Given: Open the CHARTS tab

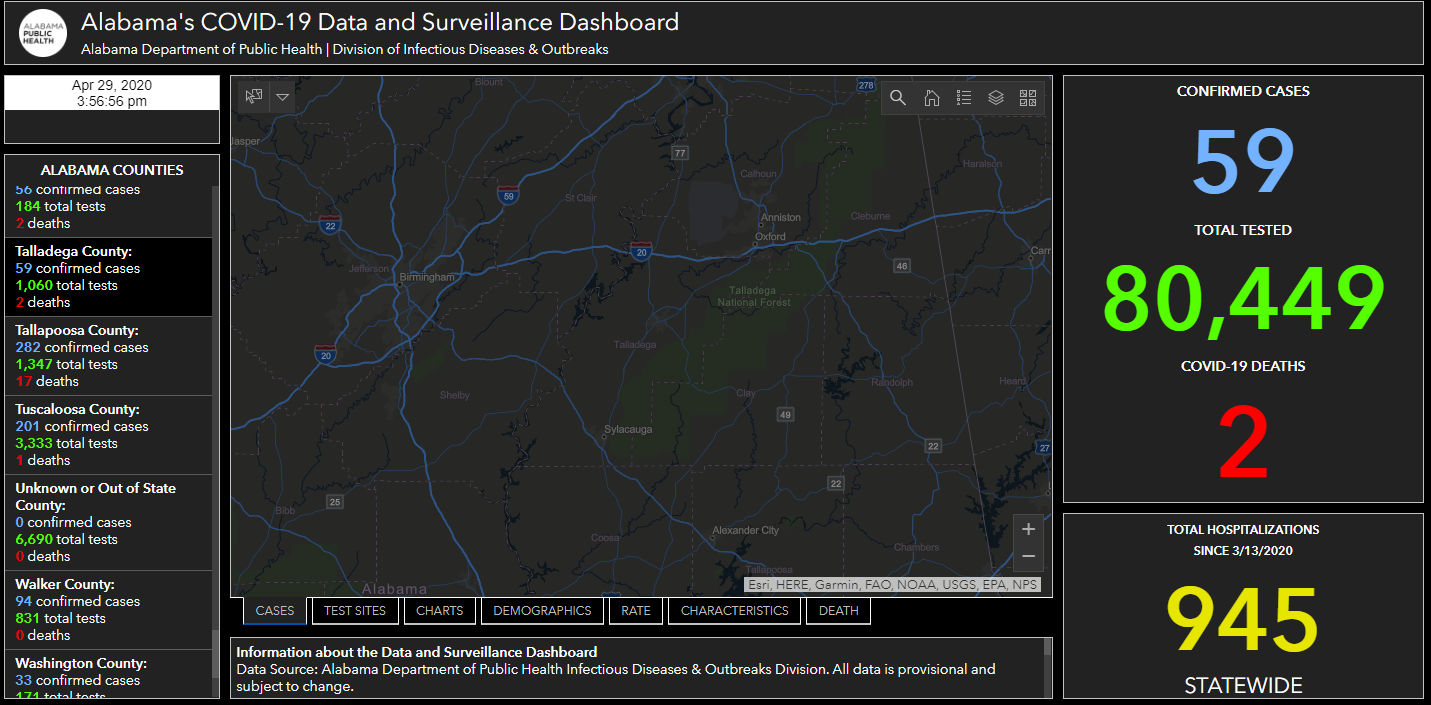Looking at the screenshot, I should [440, 611].
